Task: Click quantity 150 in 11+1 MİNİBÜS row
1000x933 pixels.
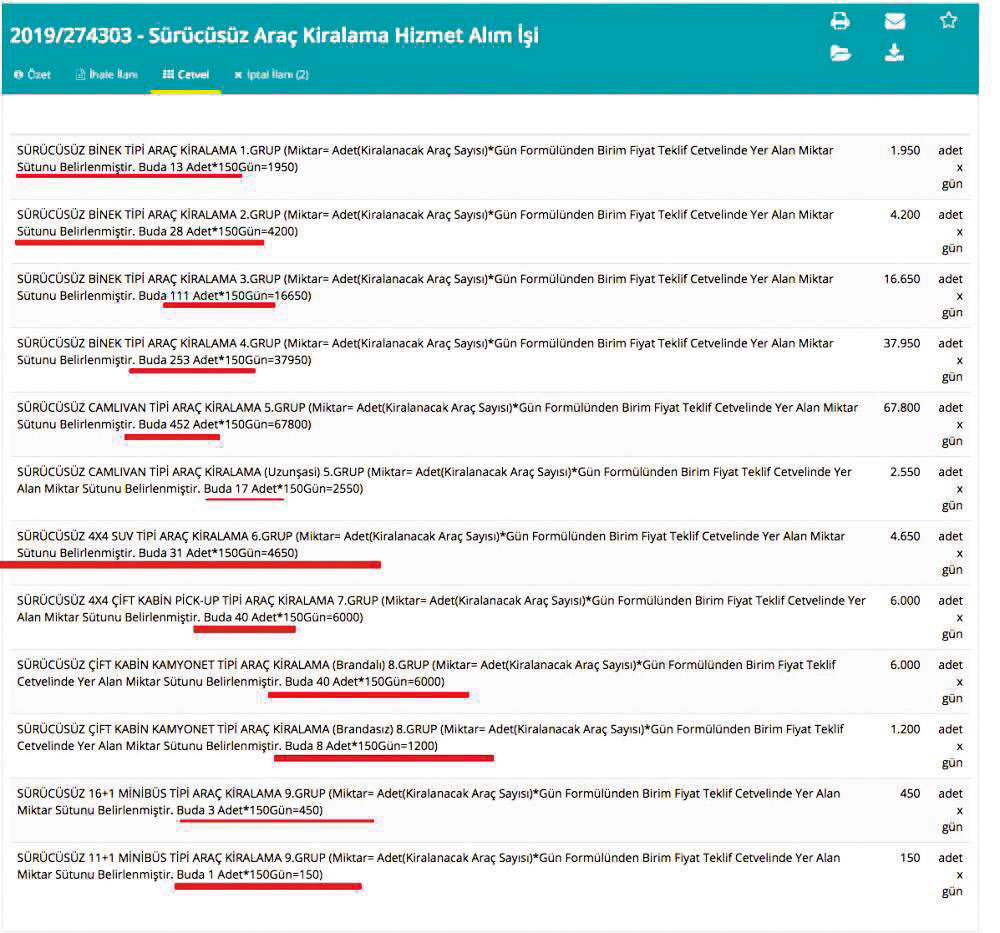Action: point(910,858)
